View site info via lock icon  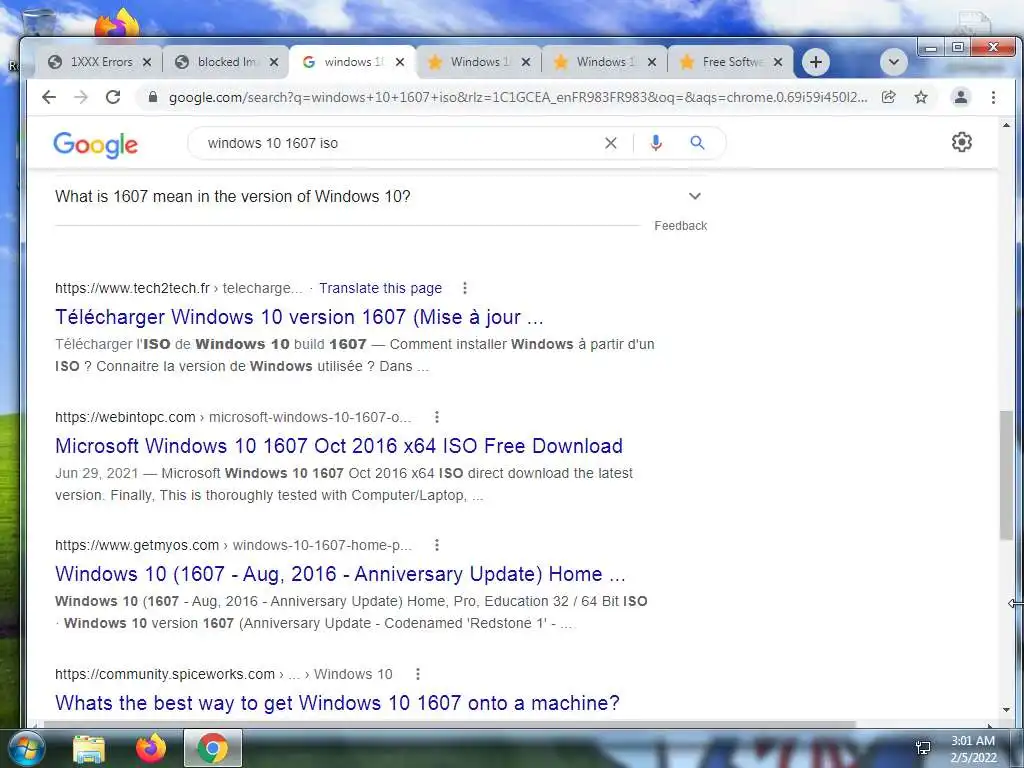click(x=153, y=97)
